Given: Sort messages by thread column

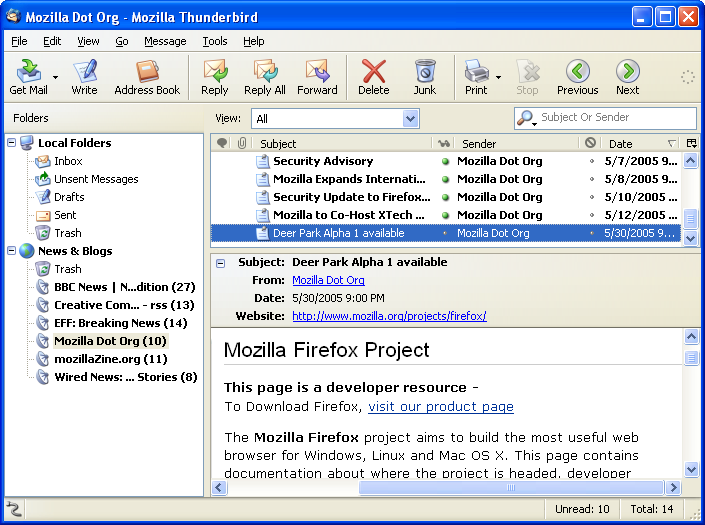Looking at the screenshot, I should point(222,144).
